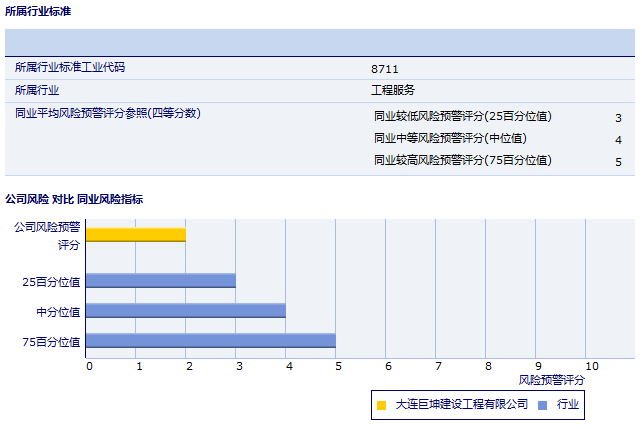Click the yellow legend swatch for 大连巨坤建设工程有限公司
Screen dimensions: 642x429
tap(381, 405)
